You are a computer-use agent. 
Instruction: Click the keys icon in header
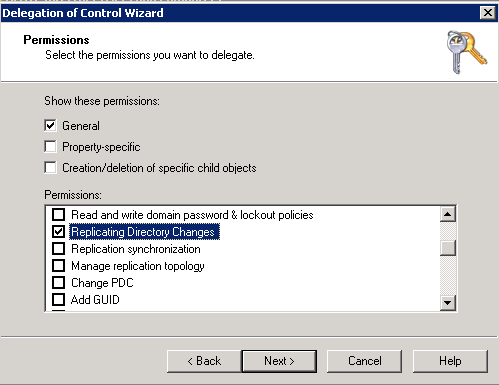(x=467, y=52)
